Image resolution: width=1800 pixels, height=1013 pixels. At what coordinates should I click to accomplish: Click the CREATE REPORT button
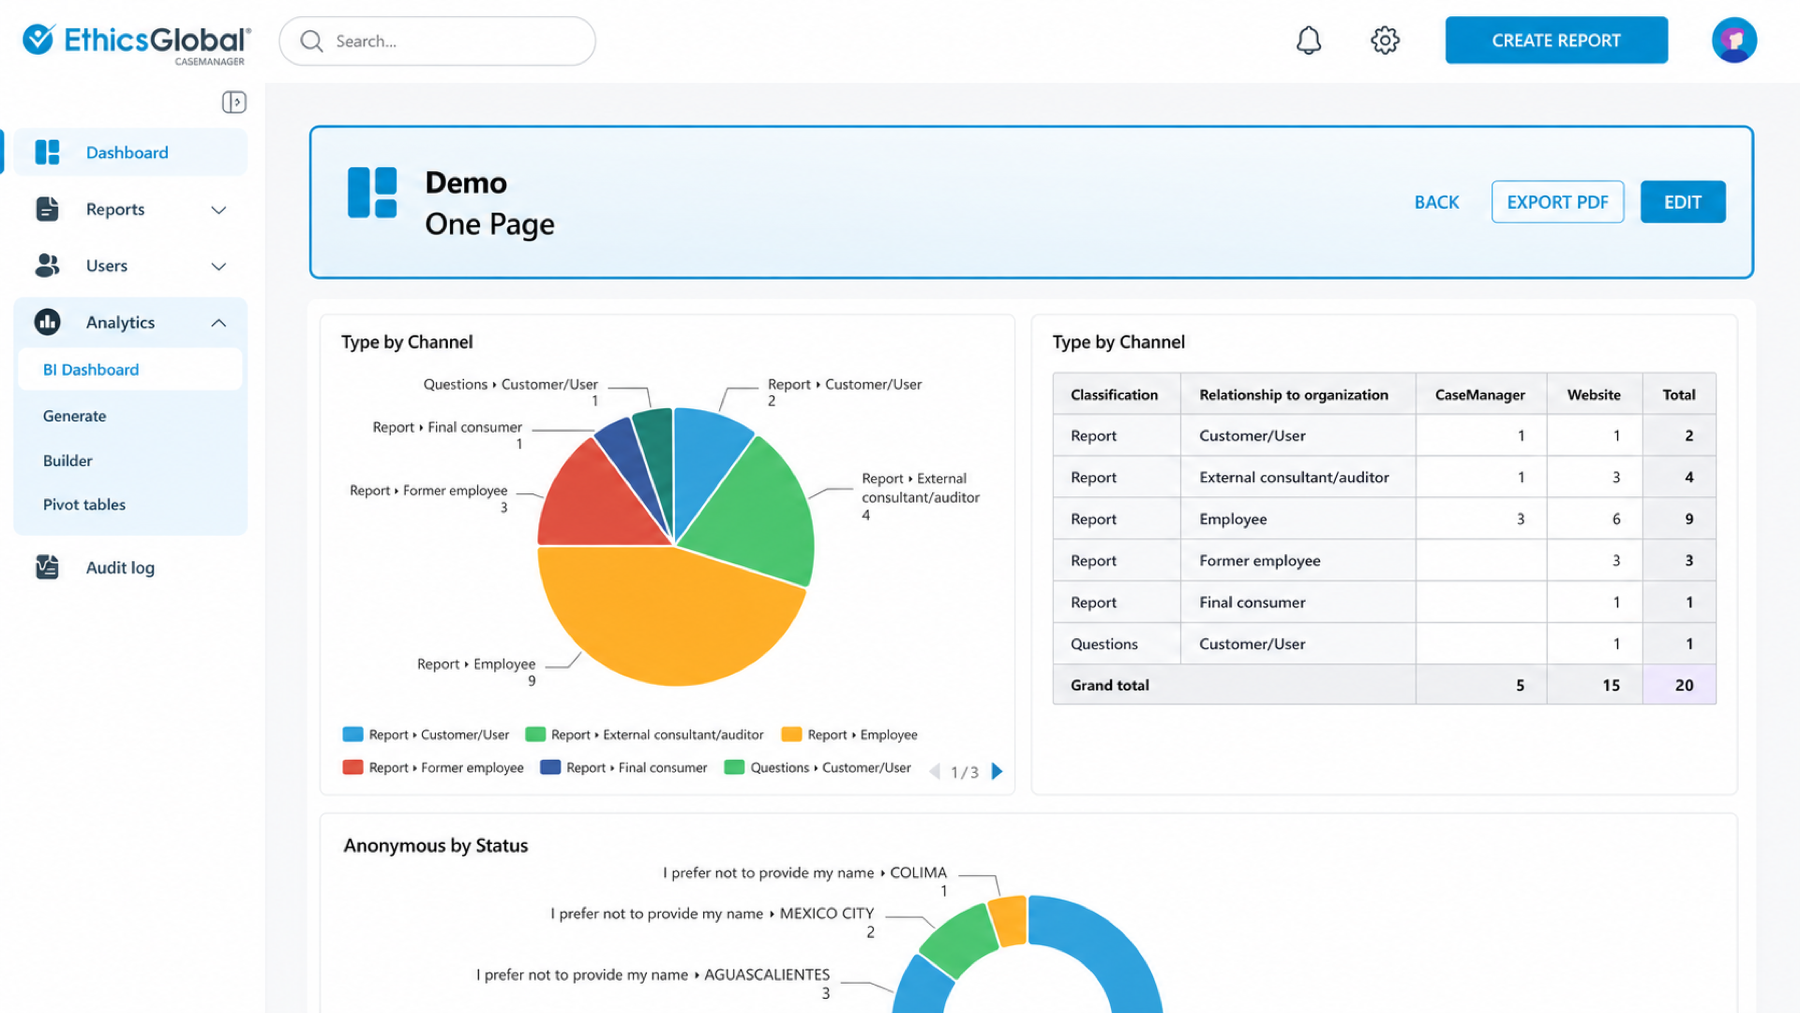[x=1556, y=40]
